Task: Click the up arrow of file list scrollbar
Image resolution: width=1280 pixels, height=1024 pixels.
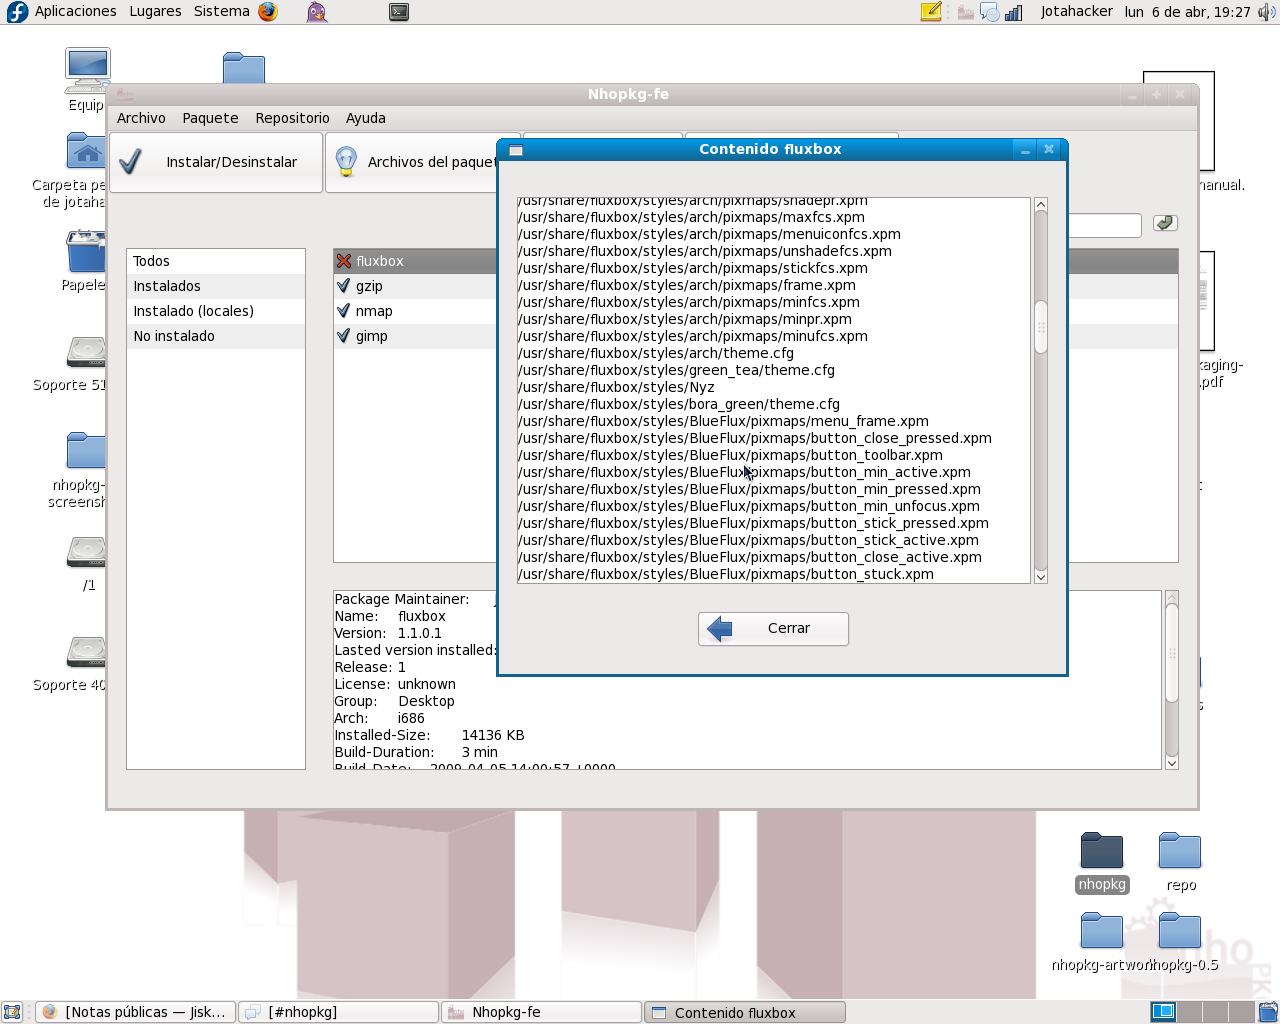Action: click(x=1041, y=205)
